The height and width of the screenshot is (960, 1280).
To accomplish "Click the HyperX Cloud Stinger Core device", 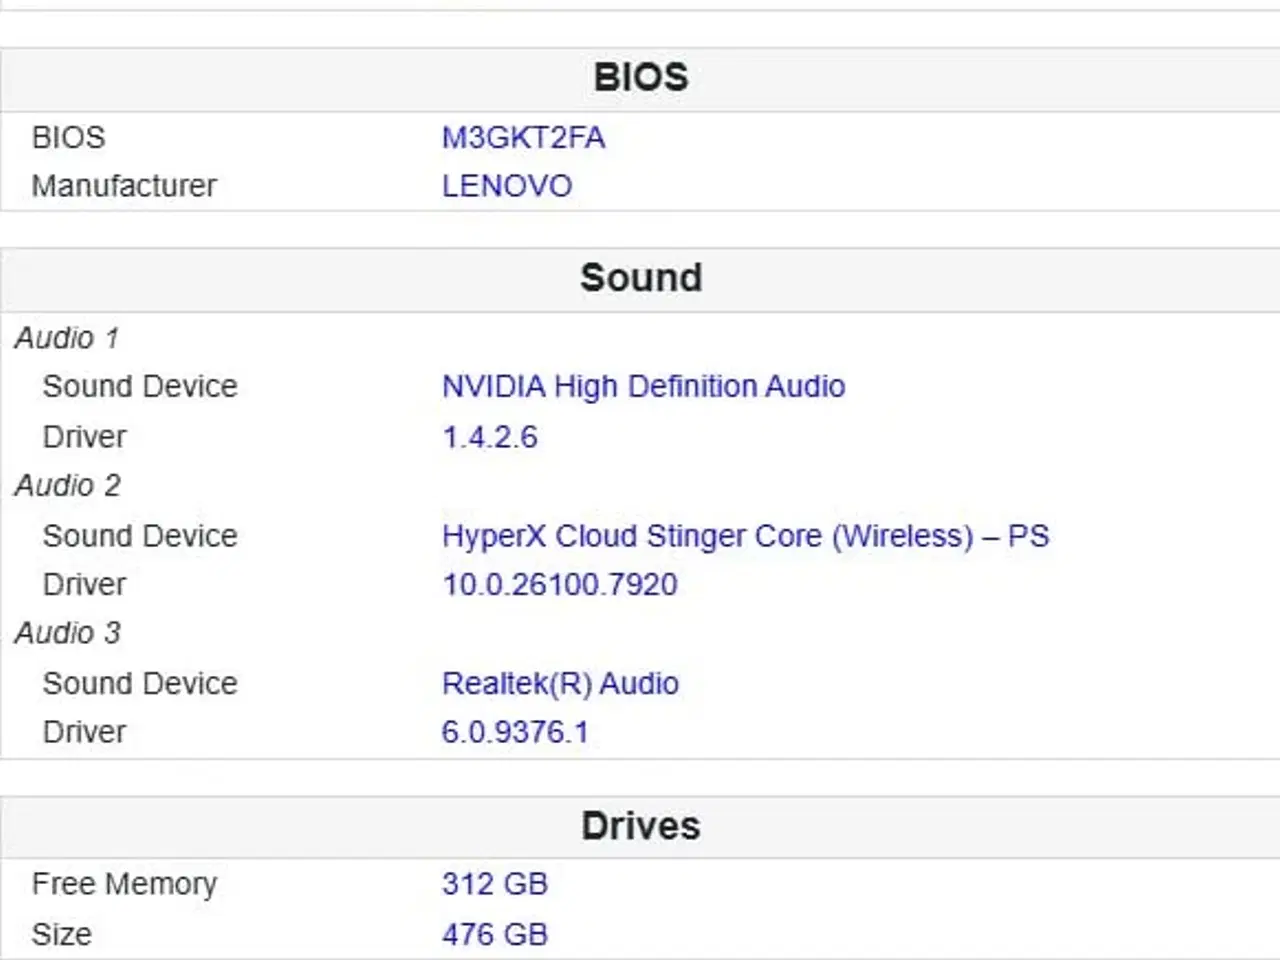I will (745, 536).
